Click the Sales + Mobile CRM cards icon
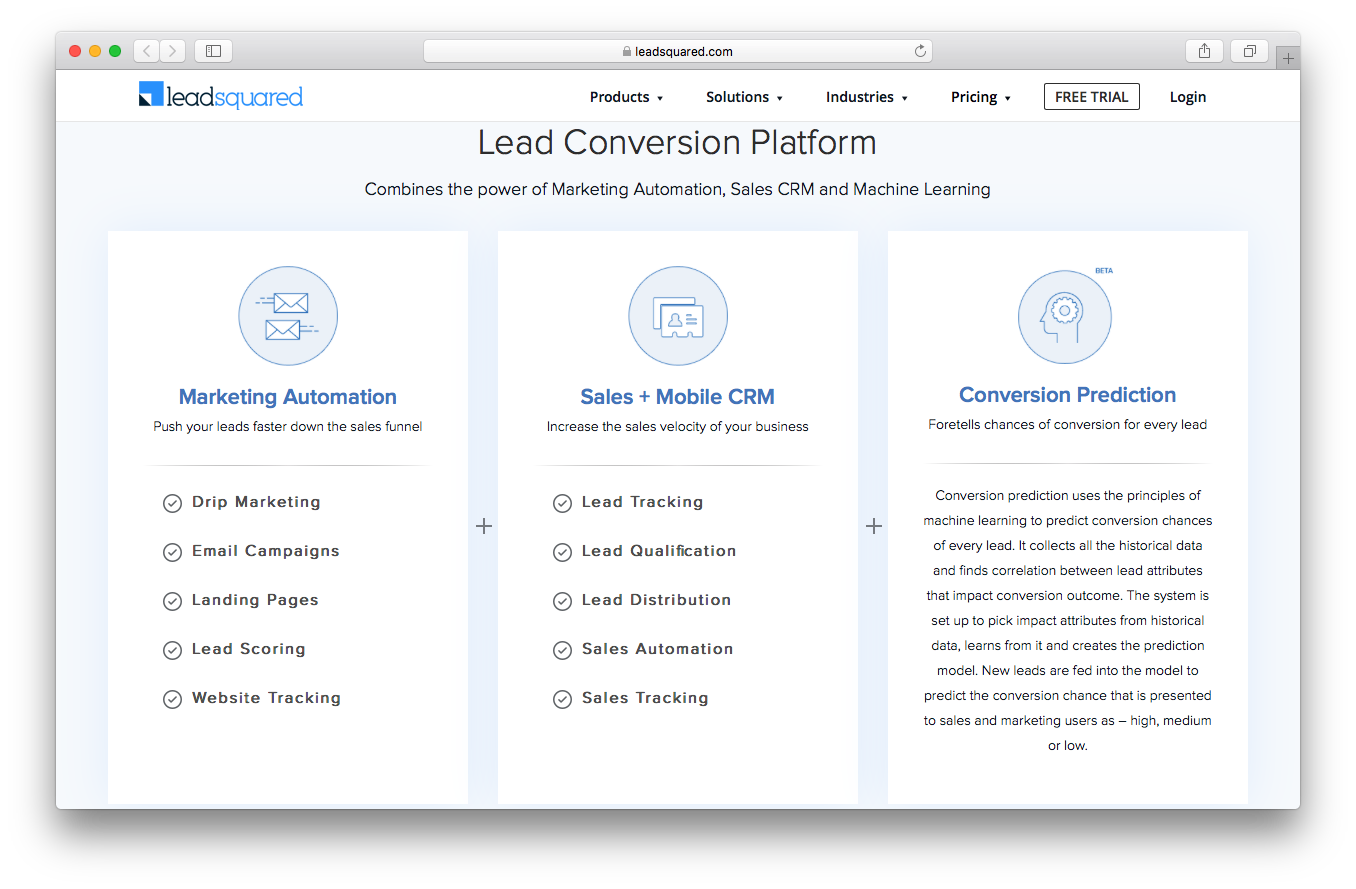1356x889 pixels. (x=678, y=316)
